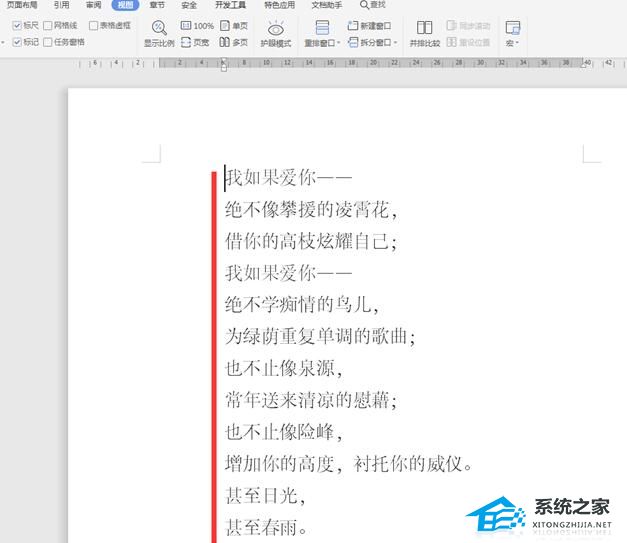
Task: Toggle the 标记 markup checkbox
Action: click(17, 42)
